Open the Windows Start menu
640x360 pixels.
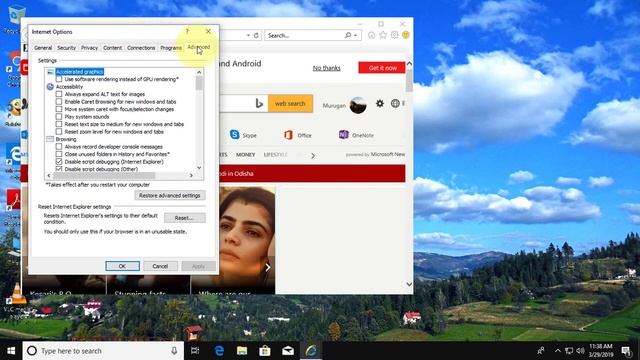click(11, 351)
